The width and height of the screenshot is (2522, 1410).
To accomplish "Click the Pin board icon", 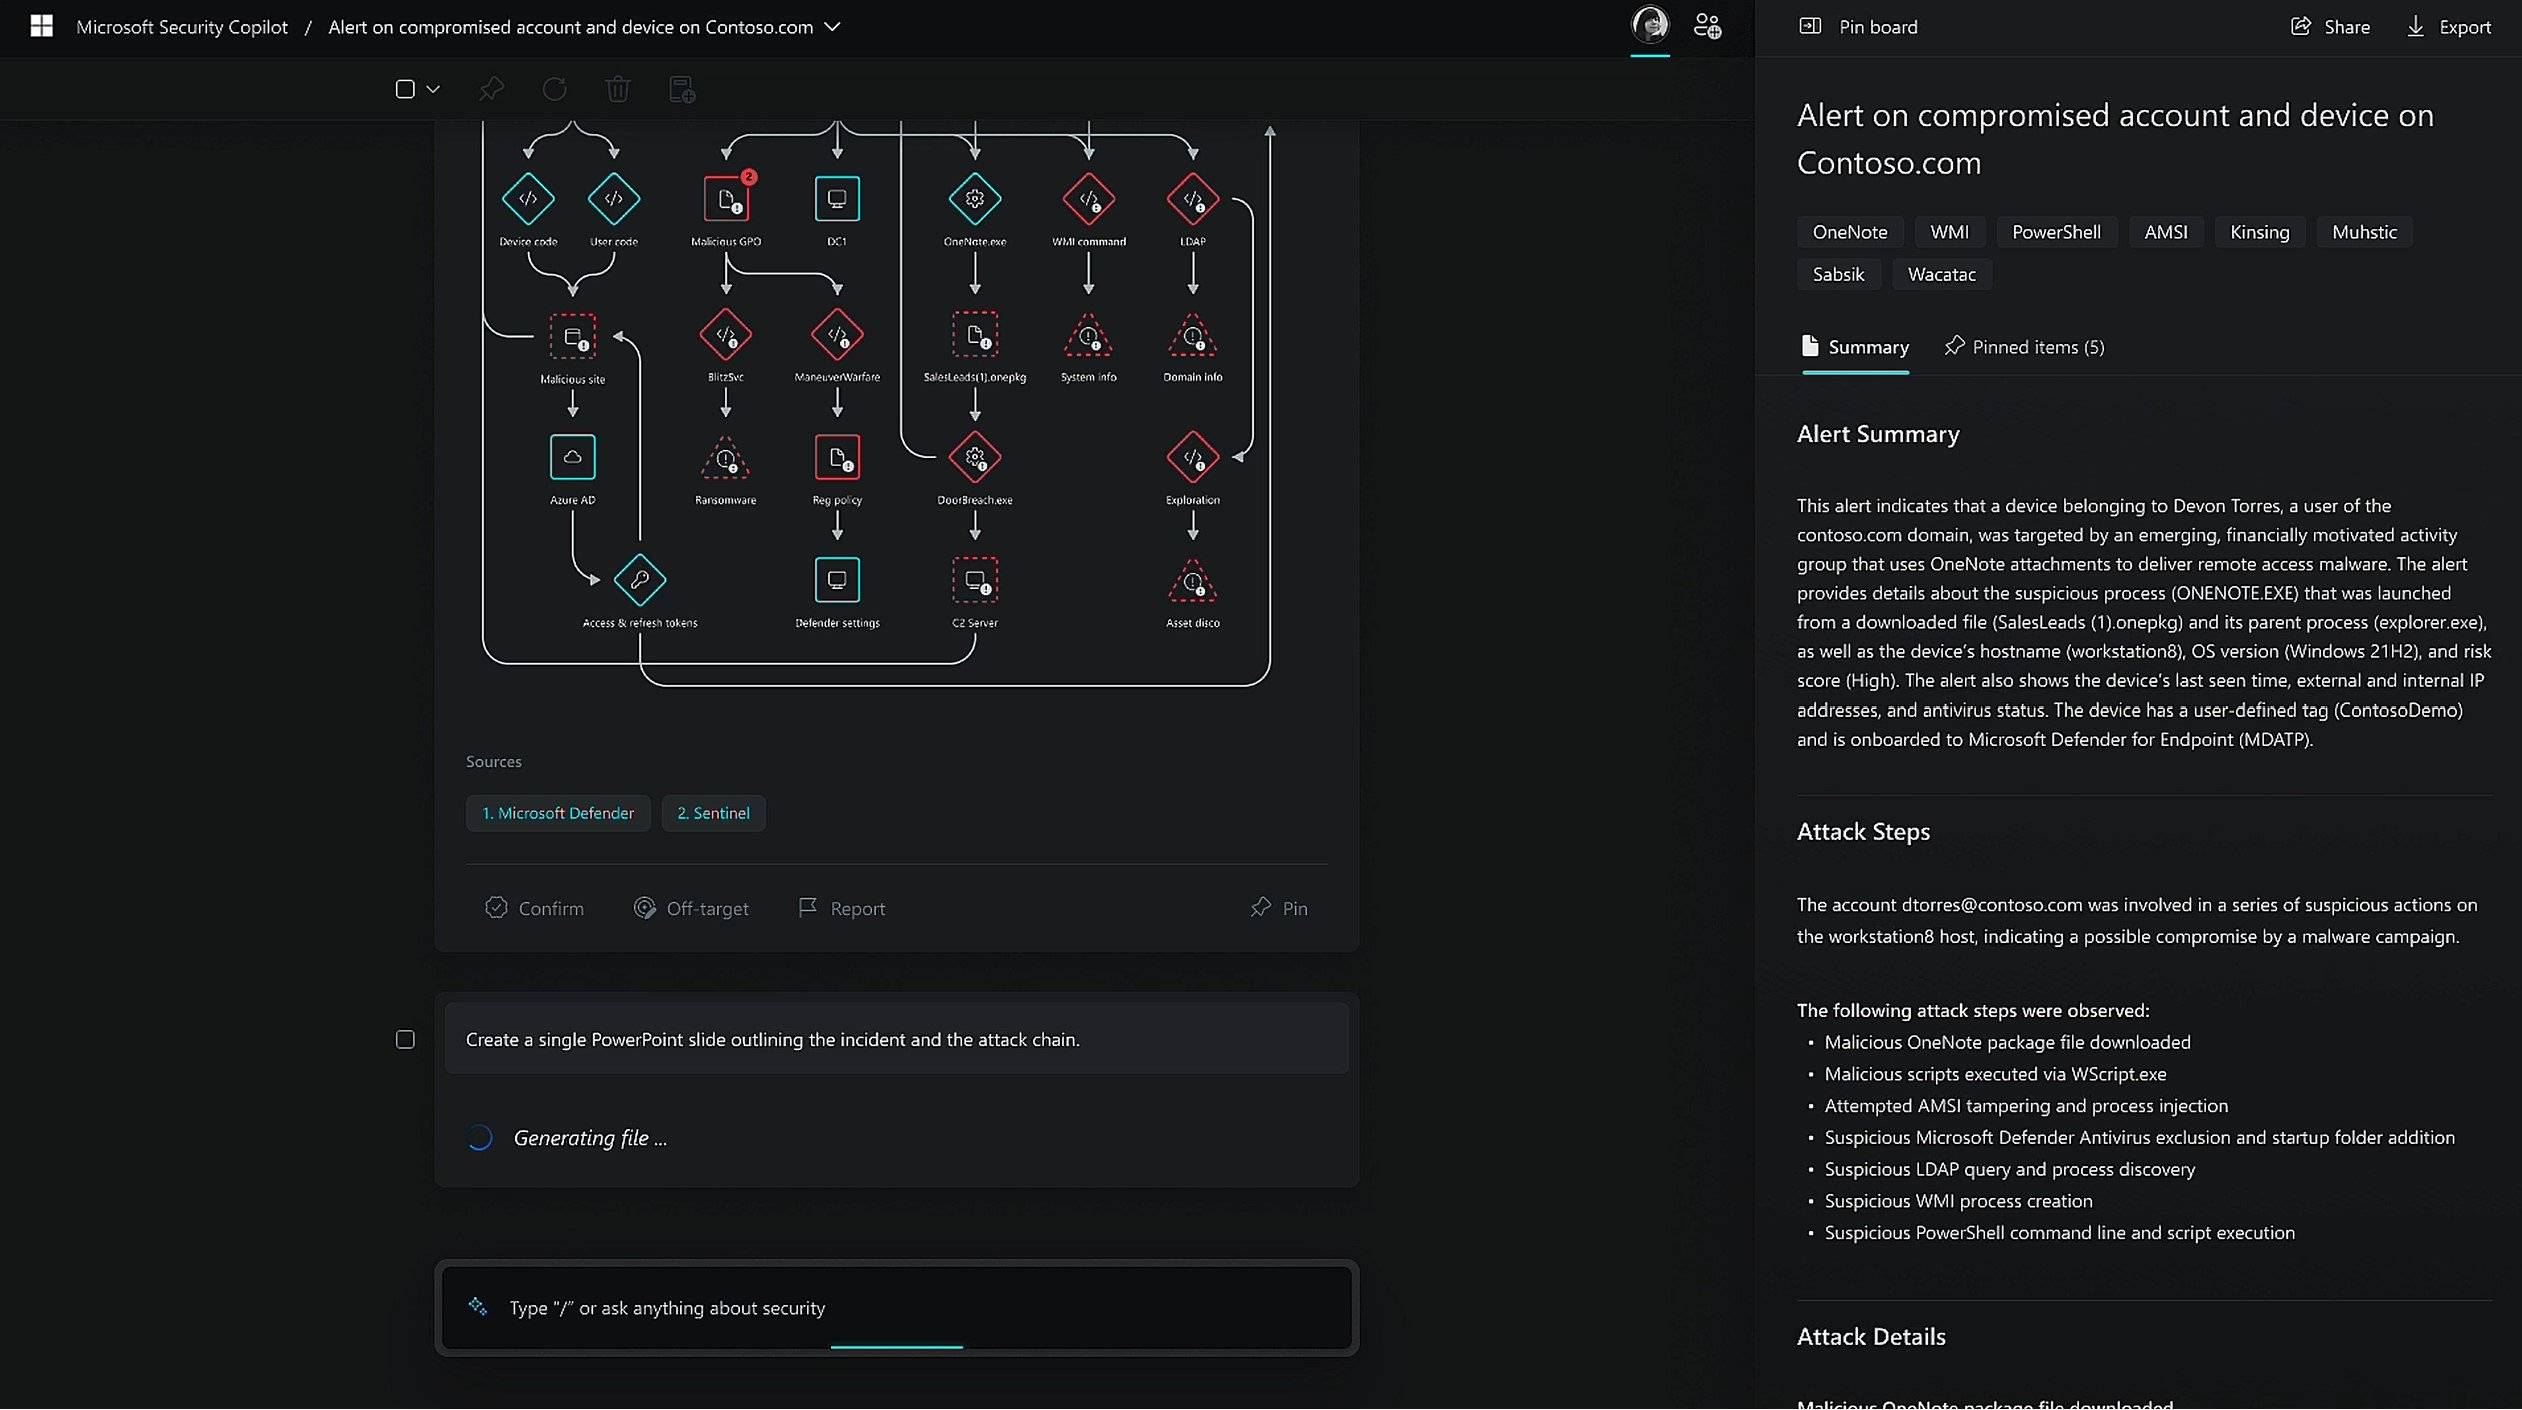I will (1810, 26).
